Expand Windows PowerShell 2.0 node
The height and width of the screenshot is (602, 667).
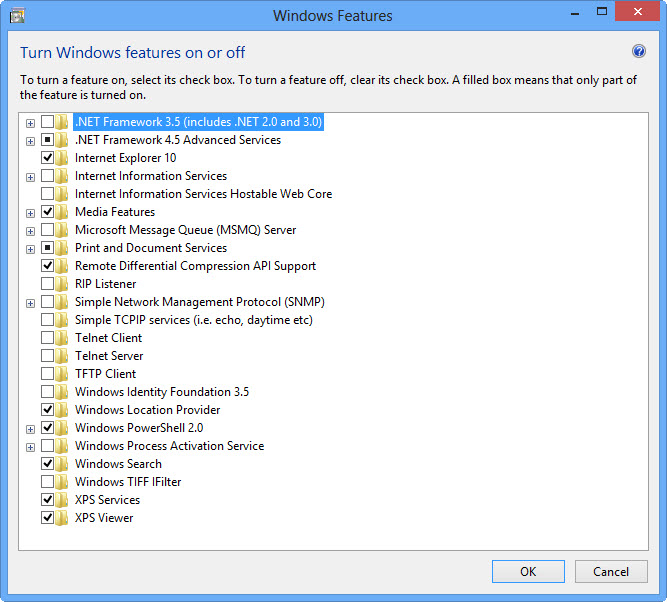[x=30, y=429]
